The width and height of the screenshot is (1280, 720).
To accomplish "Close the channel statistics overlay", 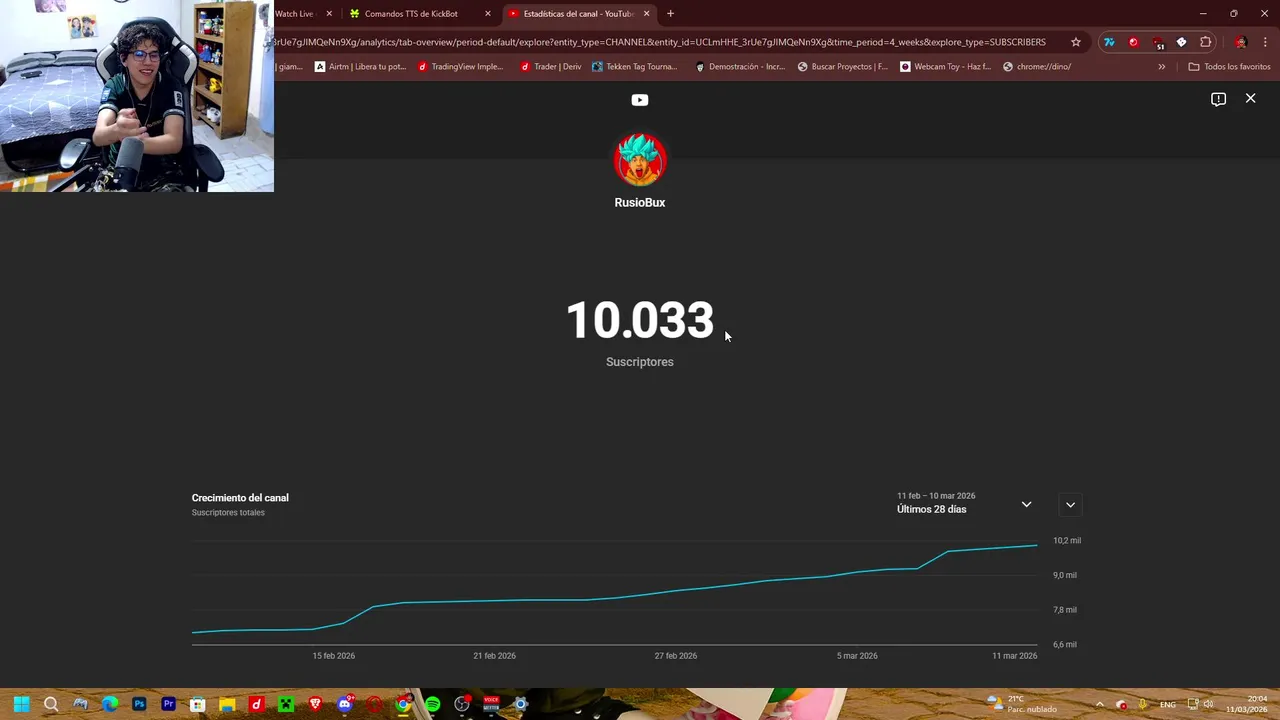I will [x=1250, y=98].
